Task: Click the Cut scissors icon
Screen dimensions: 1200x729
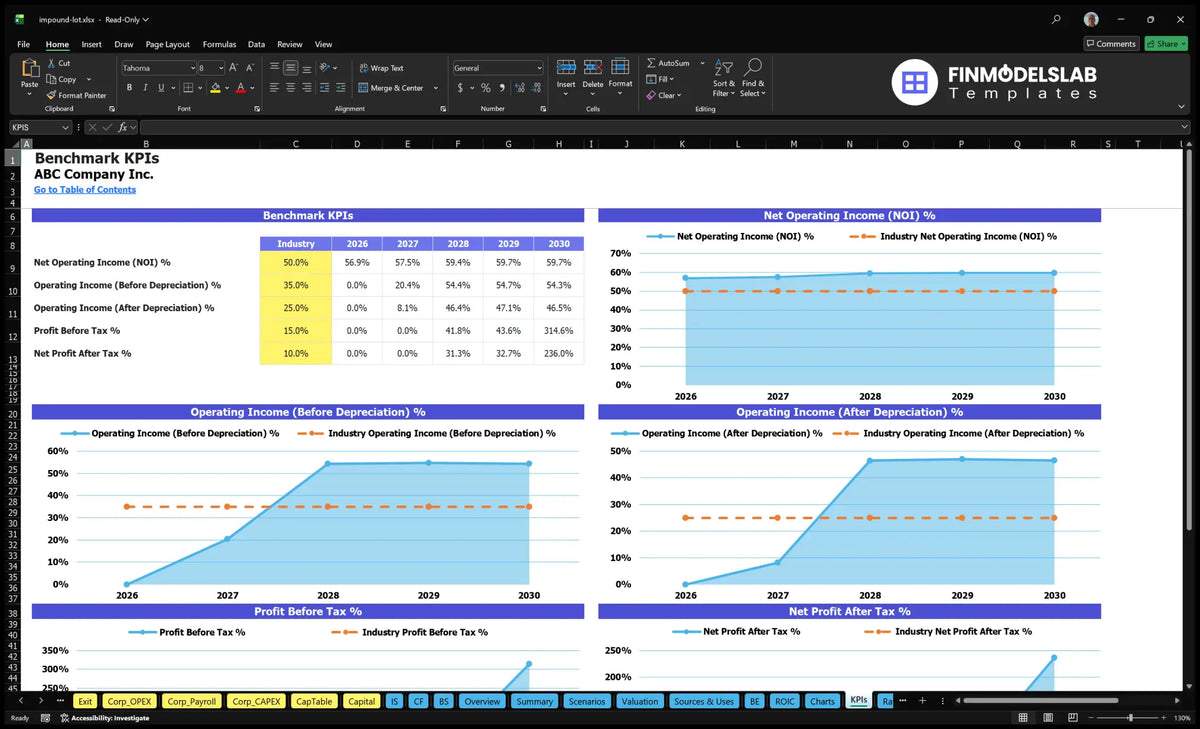Action: [50, 63]
